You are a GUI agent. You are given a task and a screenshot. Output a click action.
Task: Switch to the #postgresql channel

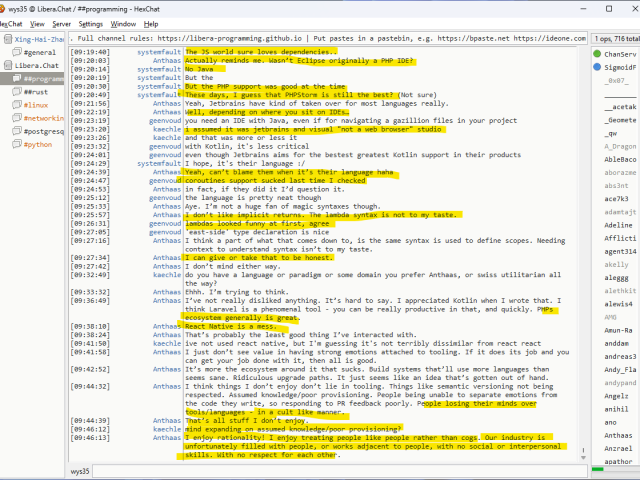[43, 130]
